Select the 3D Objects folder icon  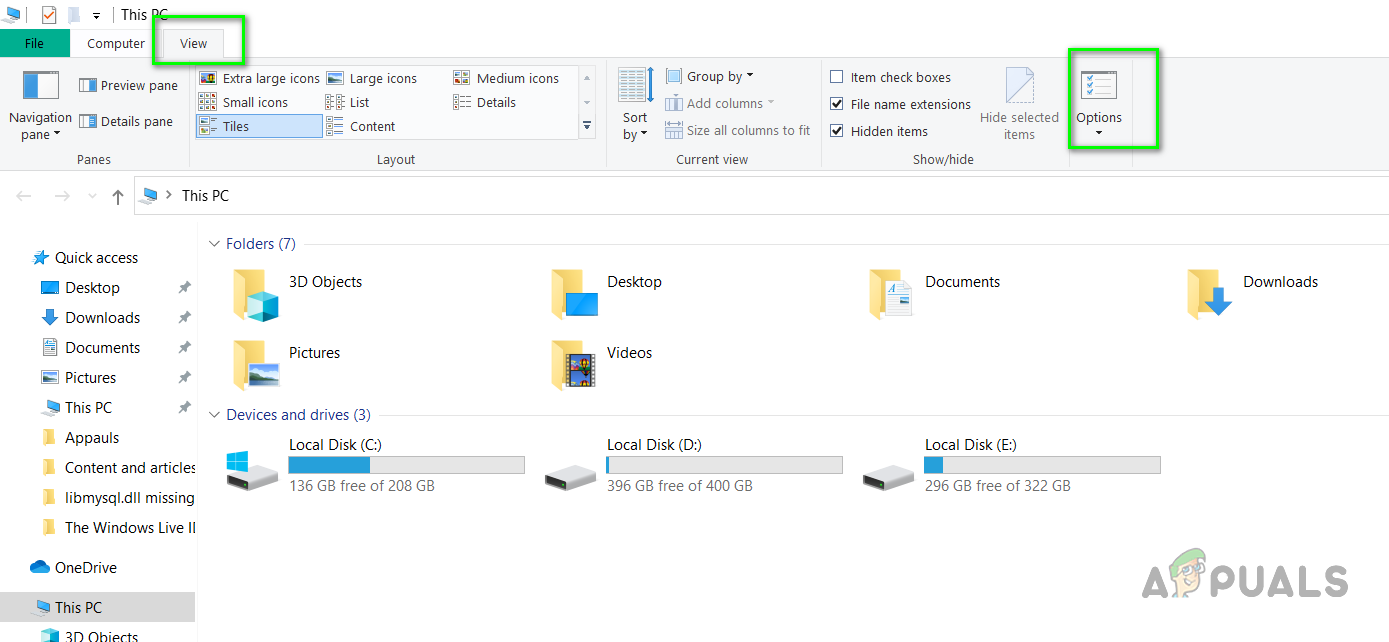(x=255, y=294)
